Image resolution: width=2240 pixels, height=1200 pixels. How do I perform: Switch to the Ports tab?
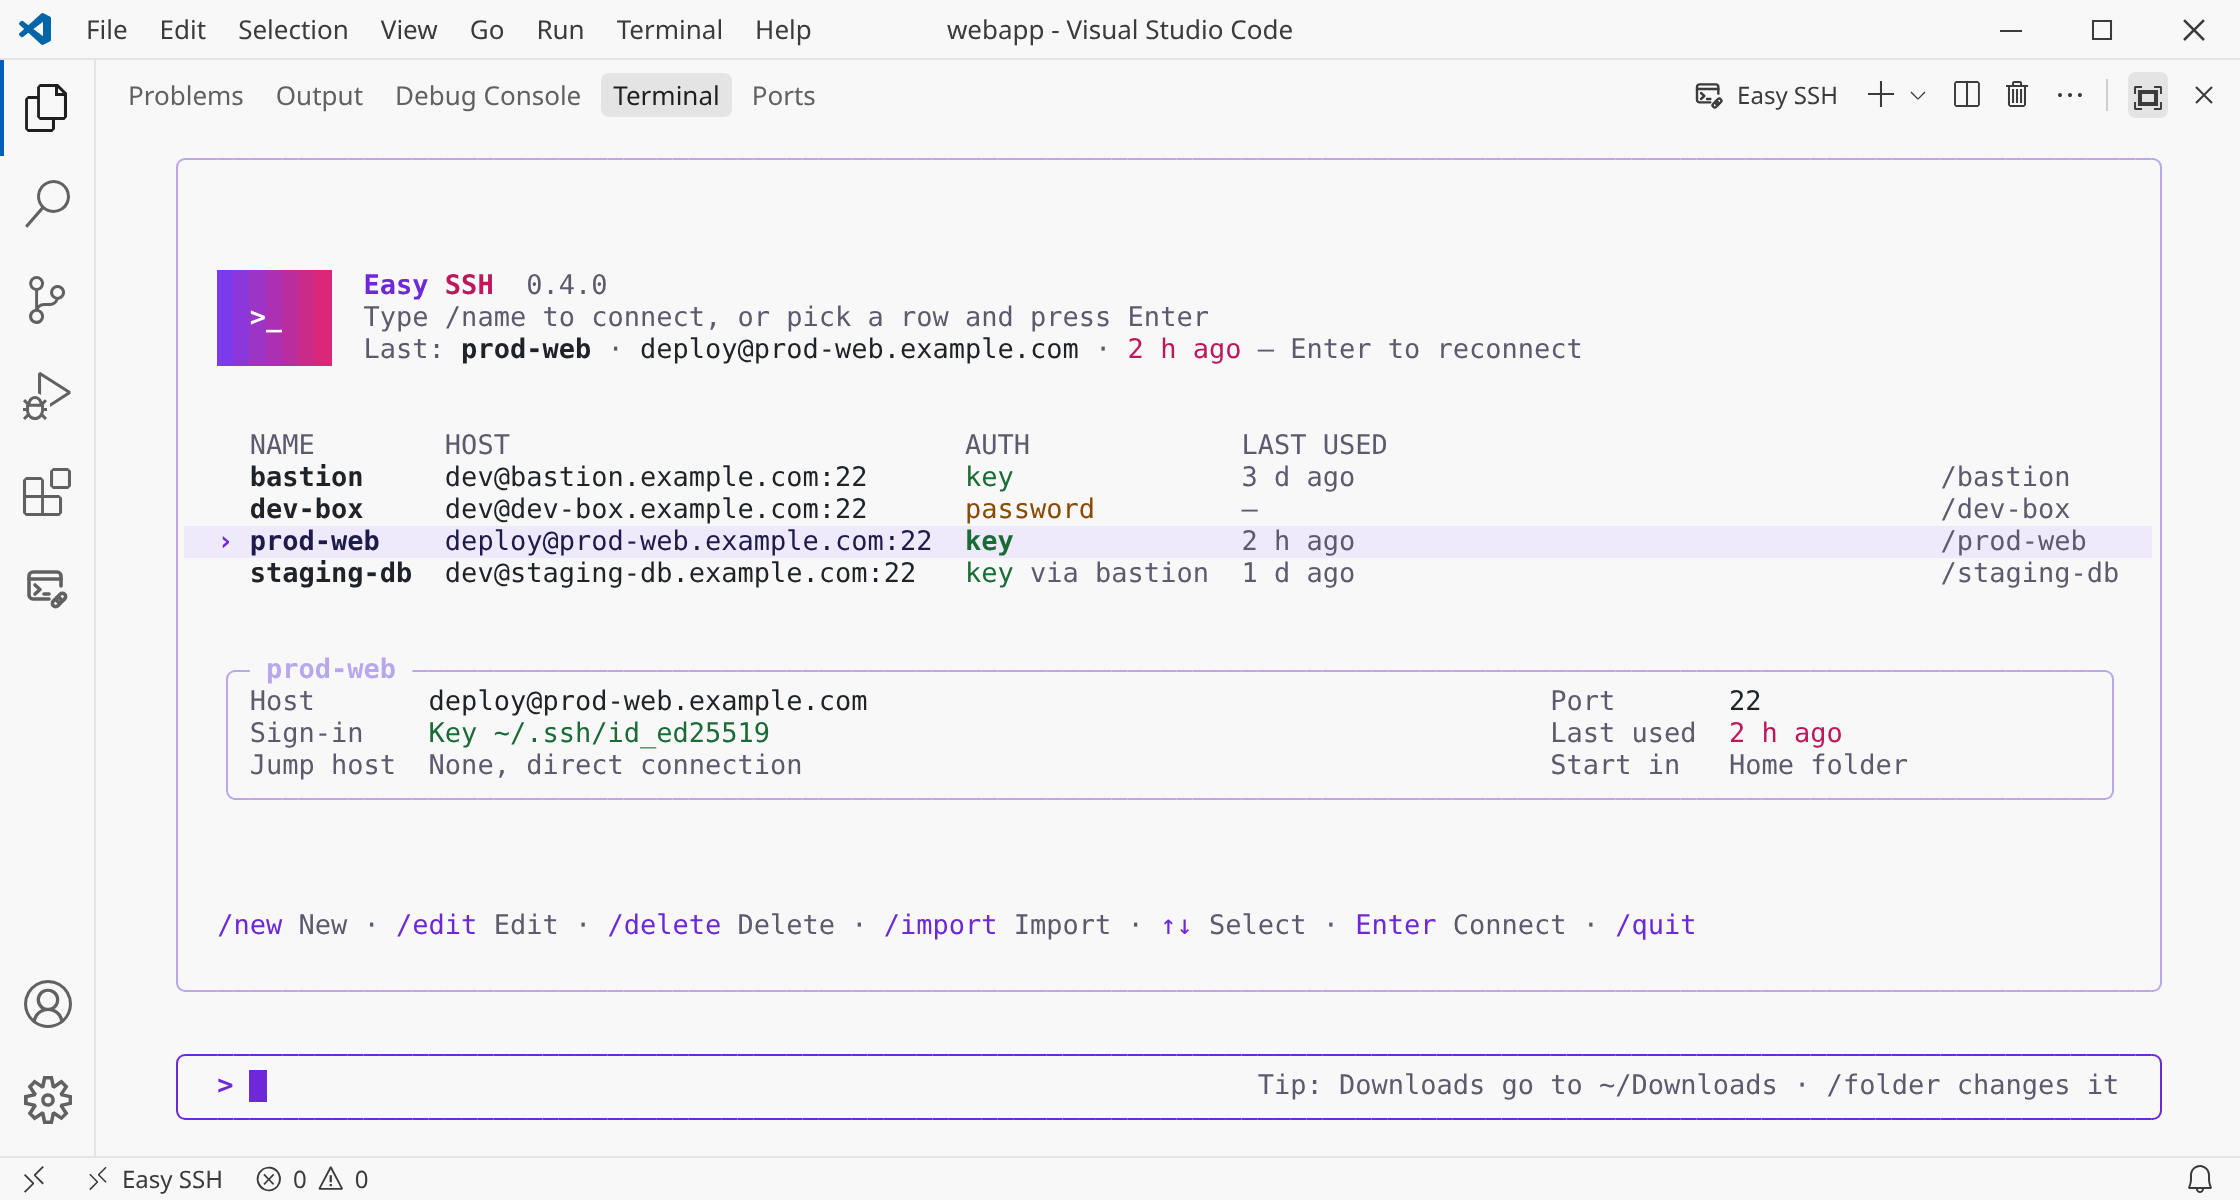[x=784, y=95]
